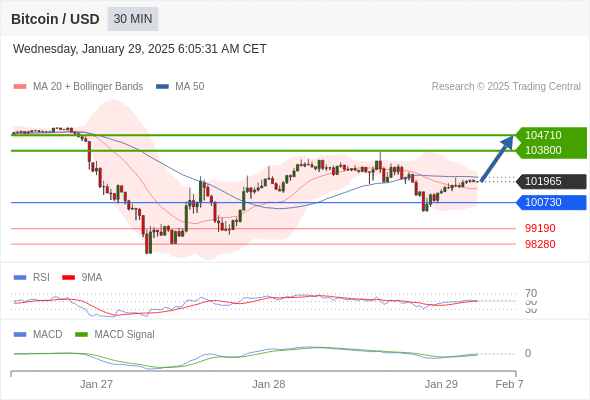Click the Research © 2025 Trading Central credit

point(506,87)
